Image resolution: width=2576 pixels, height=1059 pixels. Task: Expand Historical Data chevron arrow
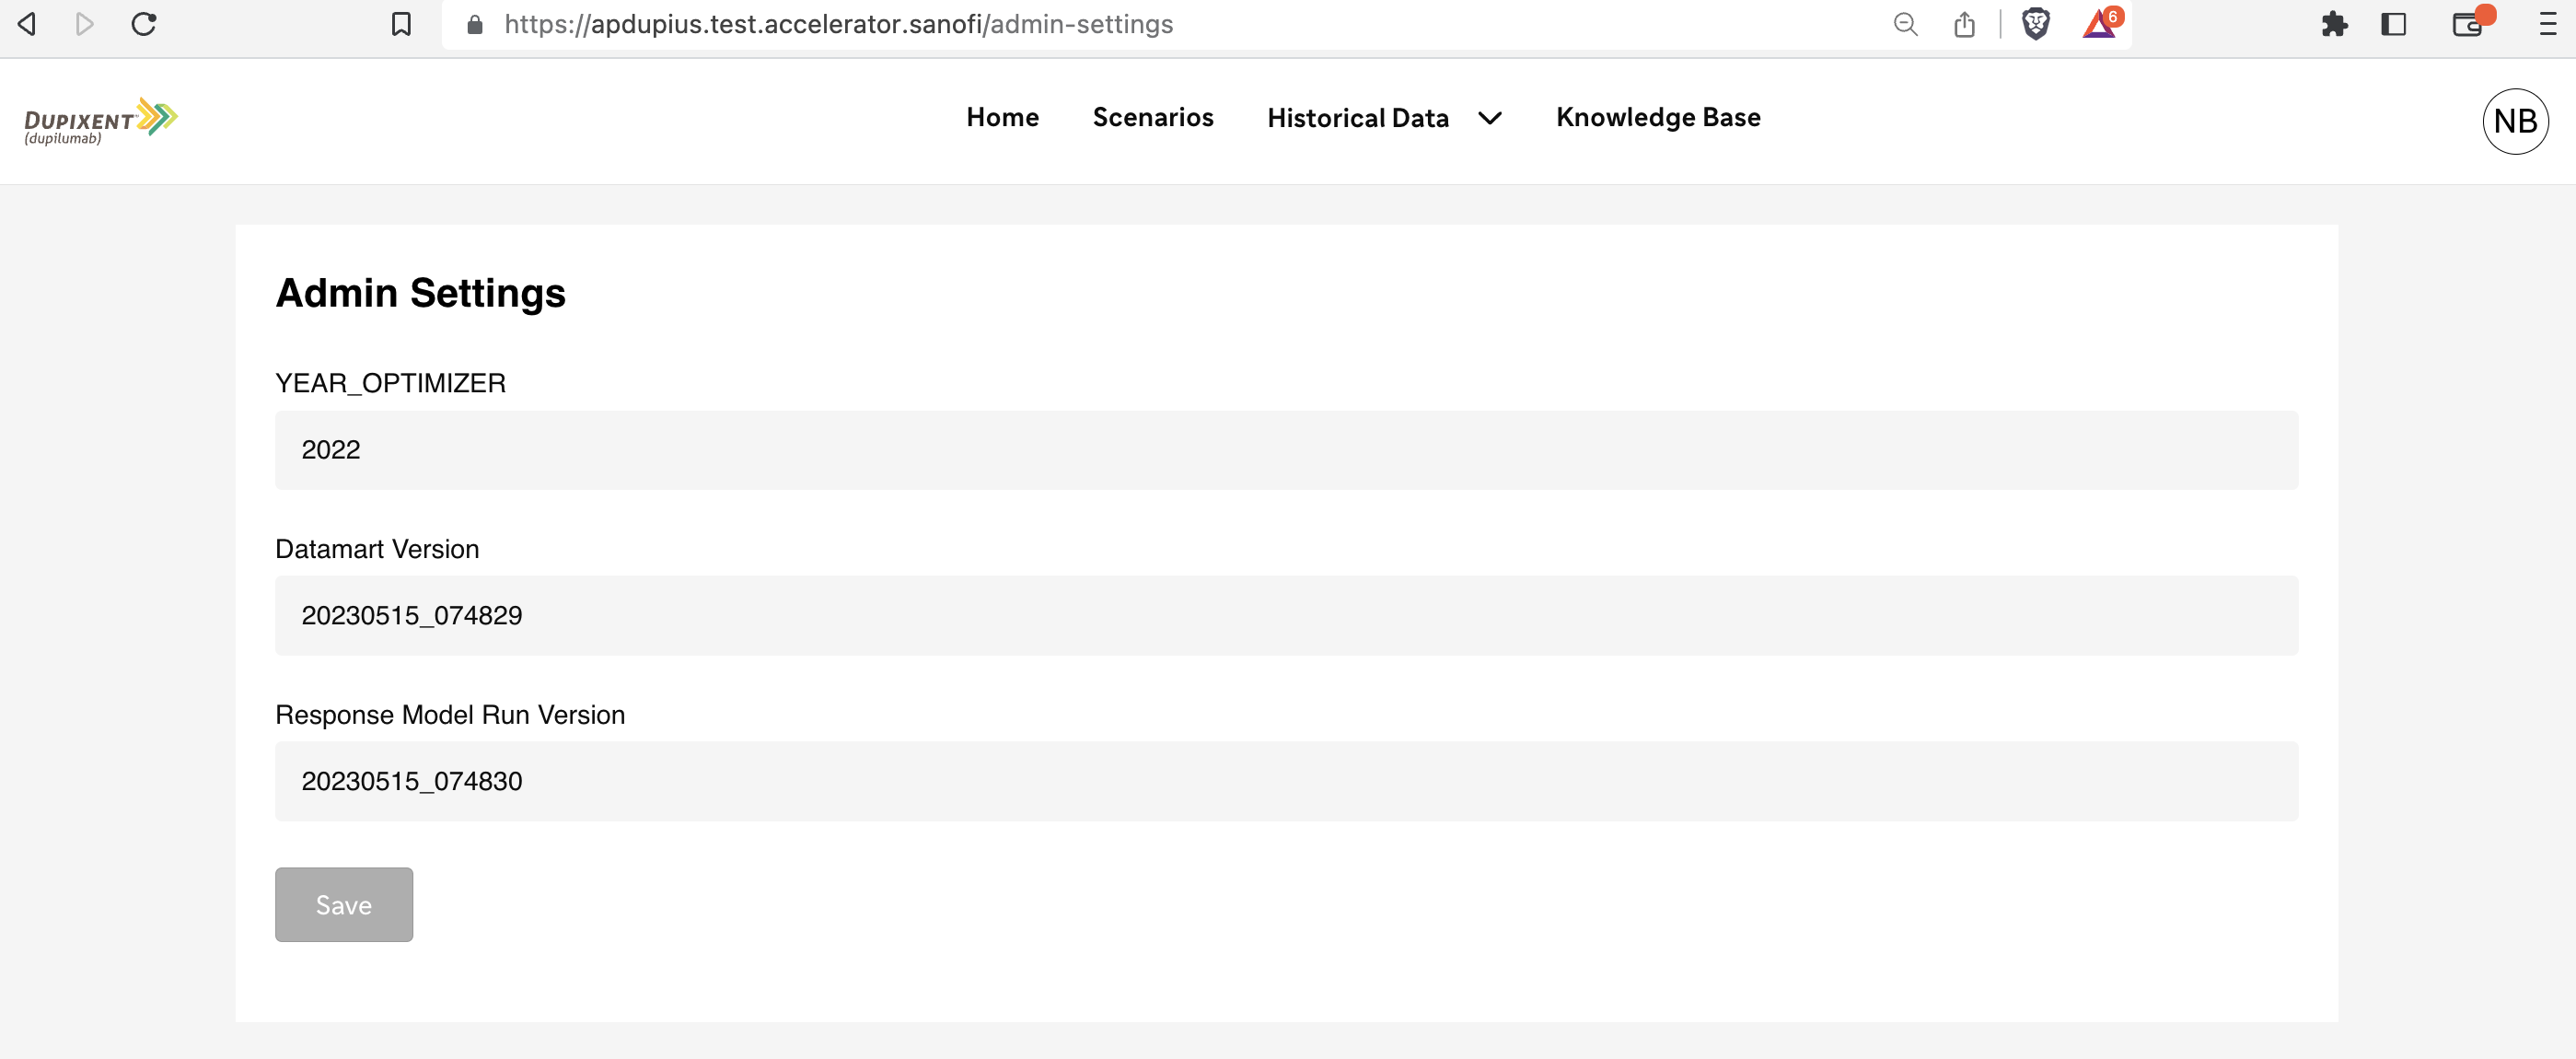pyautogui.click(x=1489, y=118)
